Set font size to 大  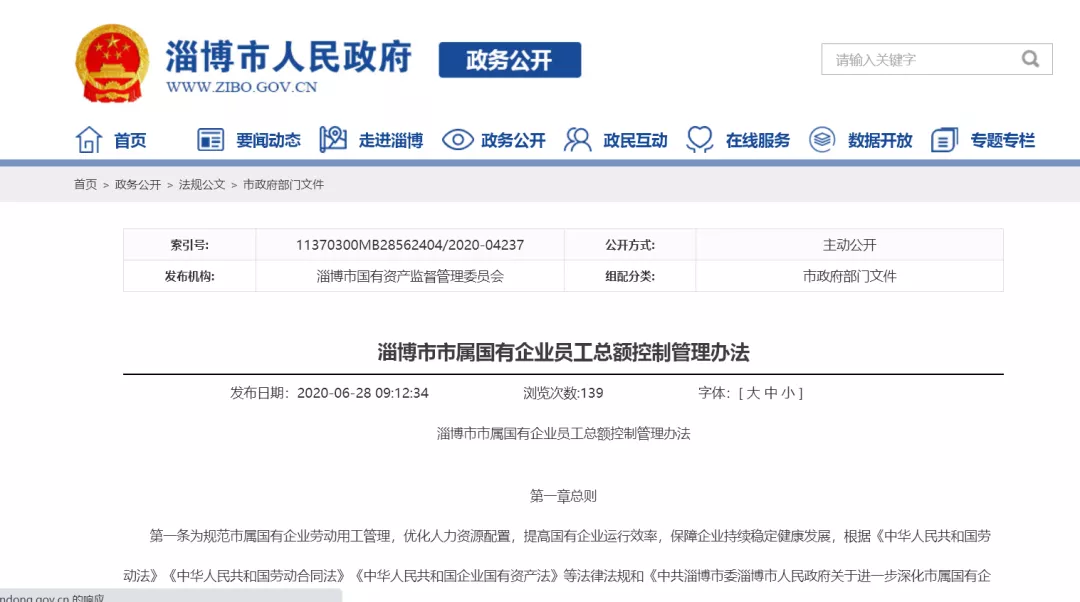tap(753, 393)
